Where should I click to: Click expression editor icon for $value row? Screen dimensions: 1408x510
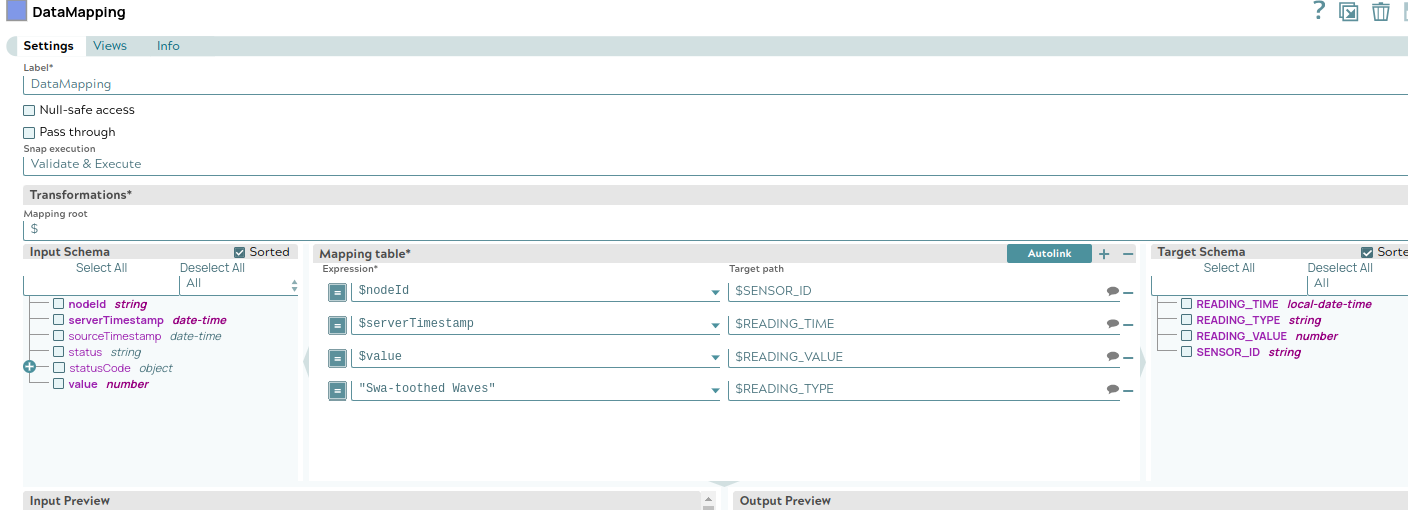[338, 358]
